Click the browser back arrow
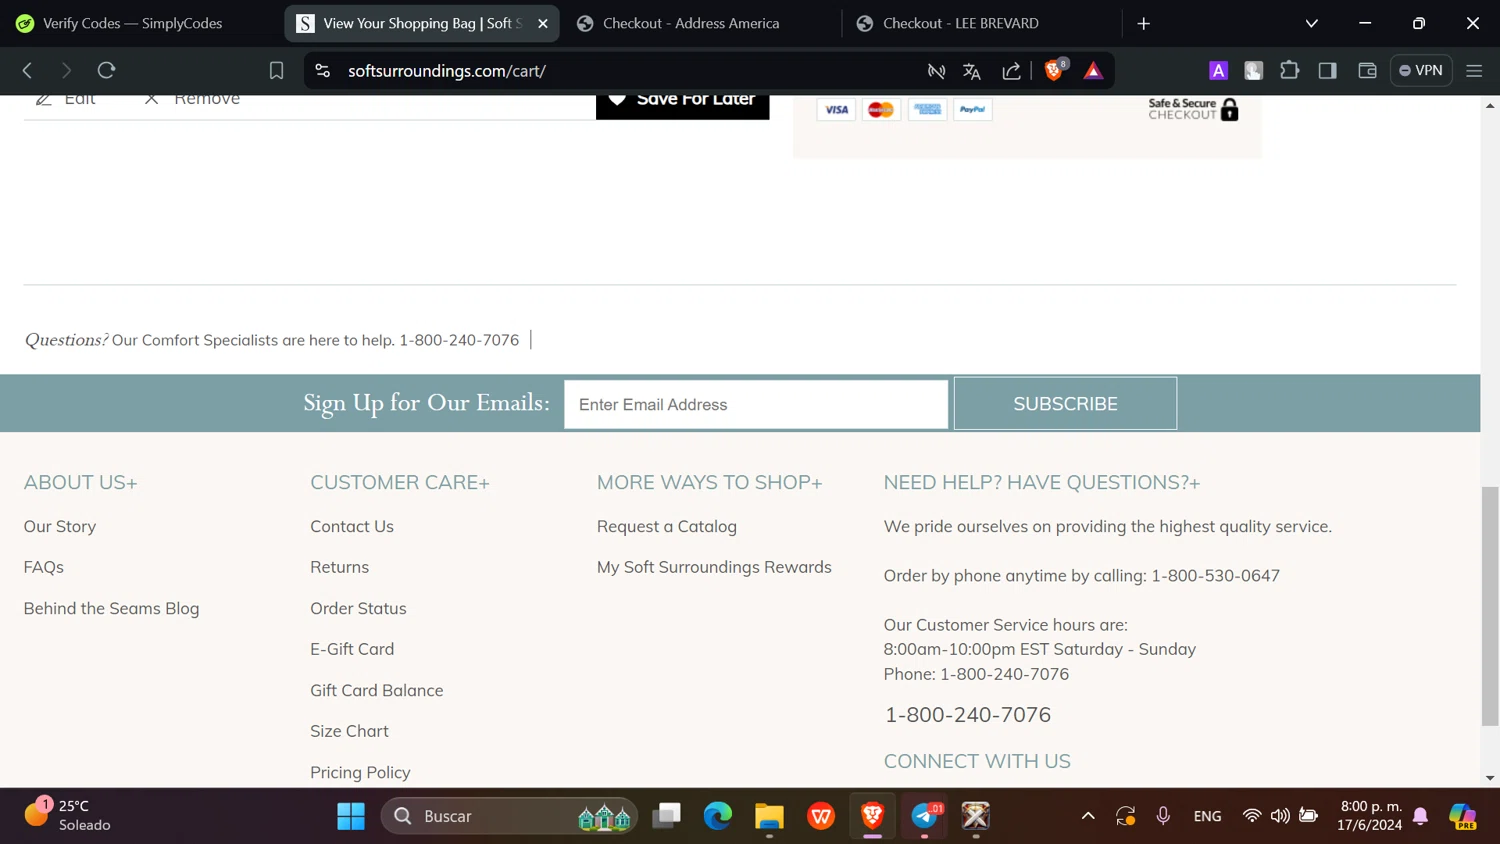1500x844 pixels. pos(28,71)
